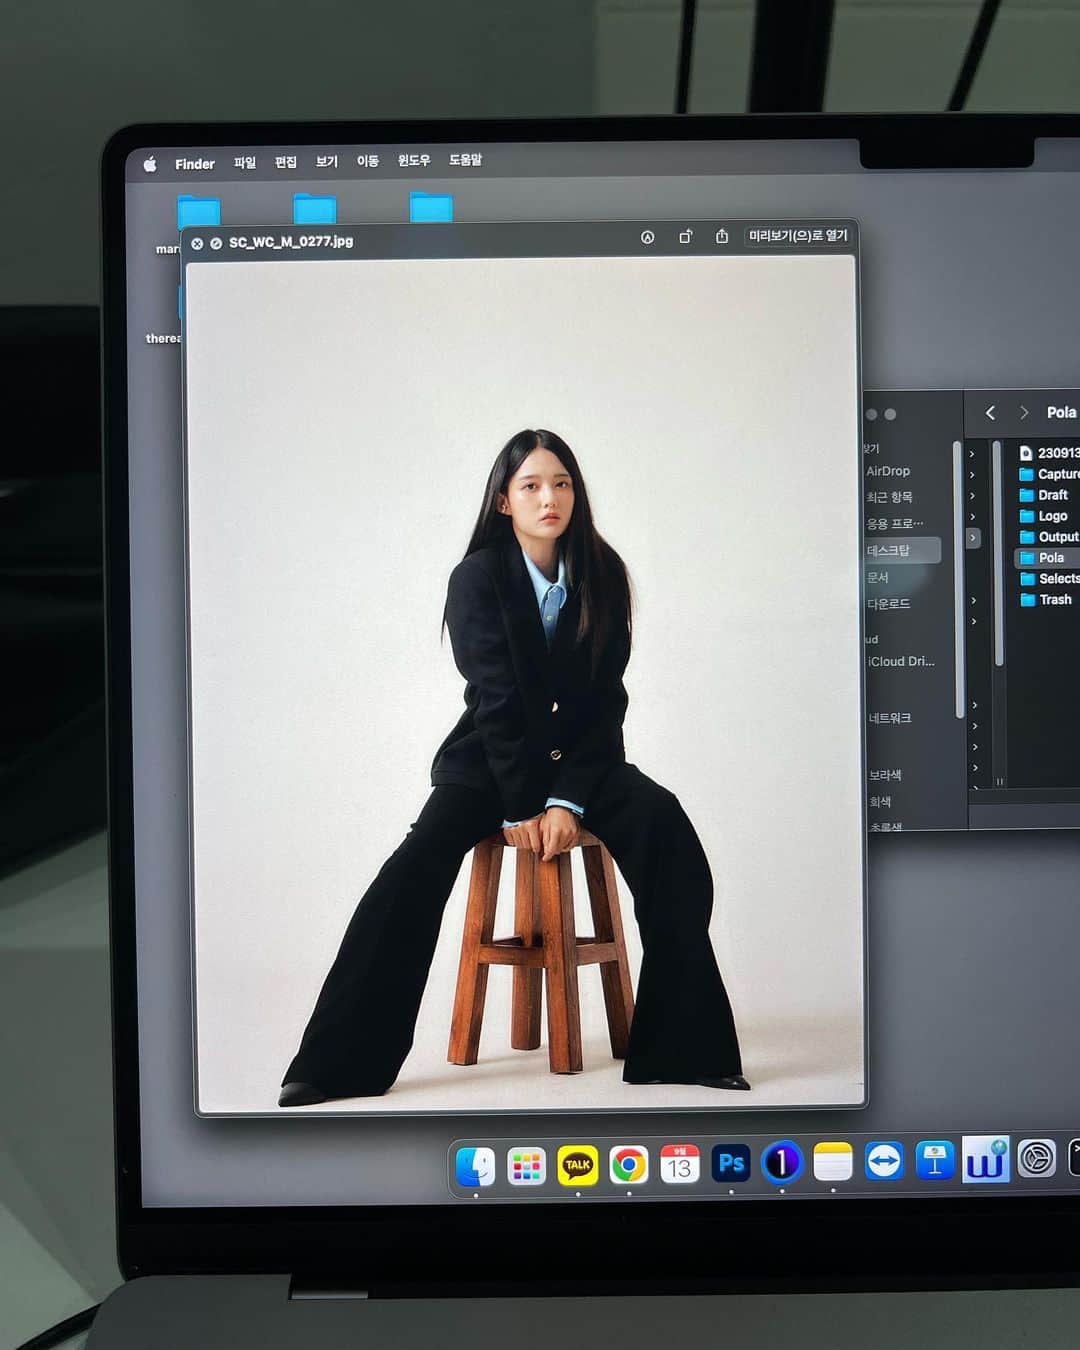Open the 보기 menu in the menu bar
Image resolution: width=1080 pixels, height=1350 pixels.
327,161
